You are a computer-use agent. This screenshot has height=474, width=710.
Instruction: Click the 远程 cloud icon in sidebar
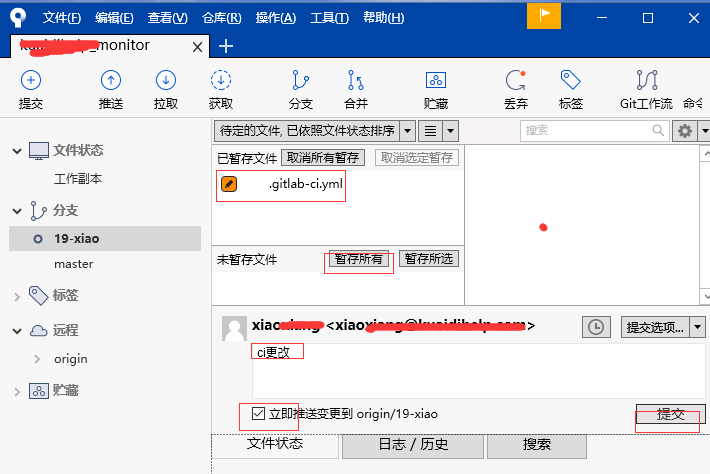[x=38, y=330]
